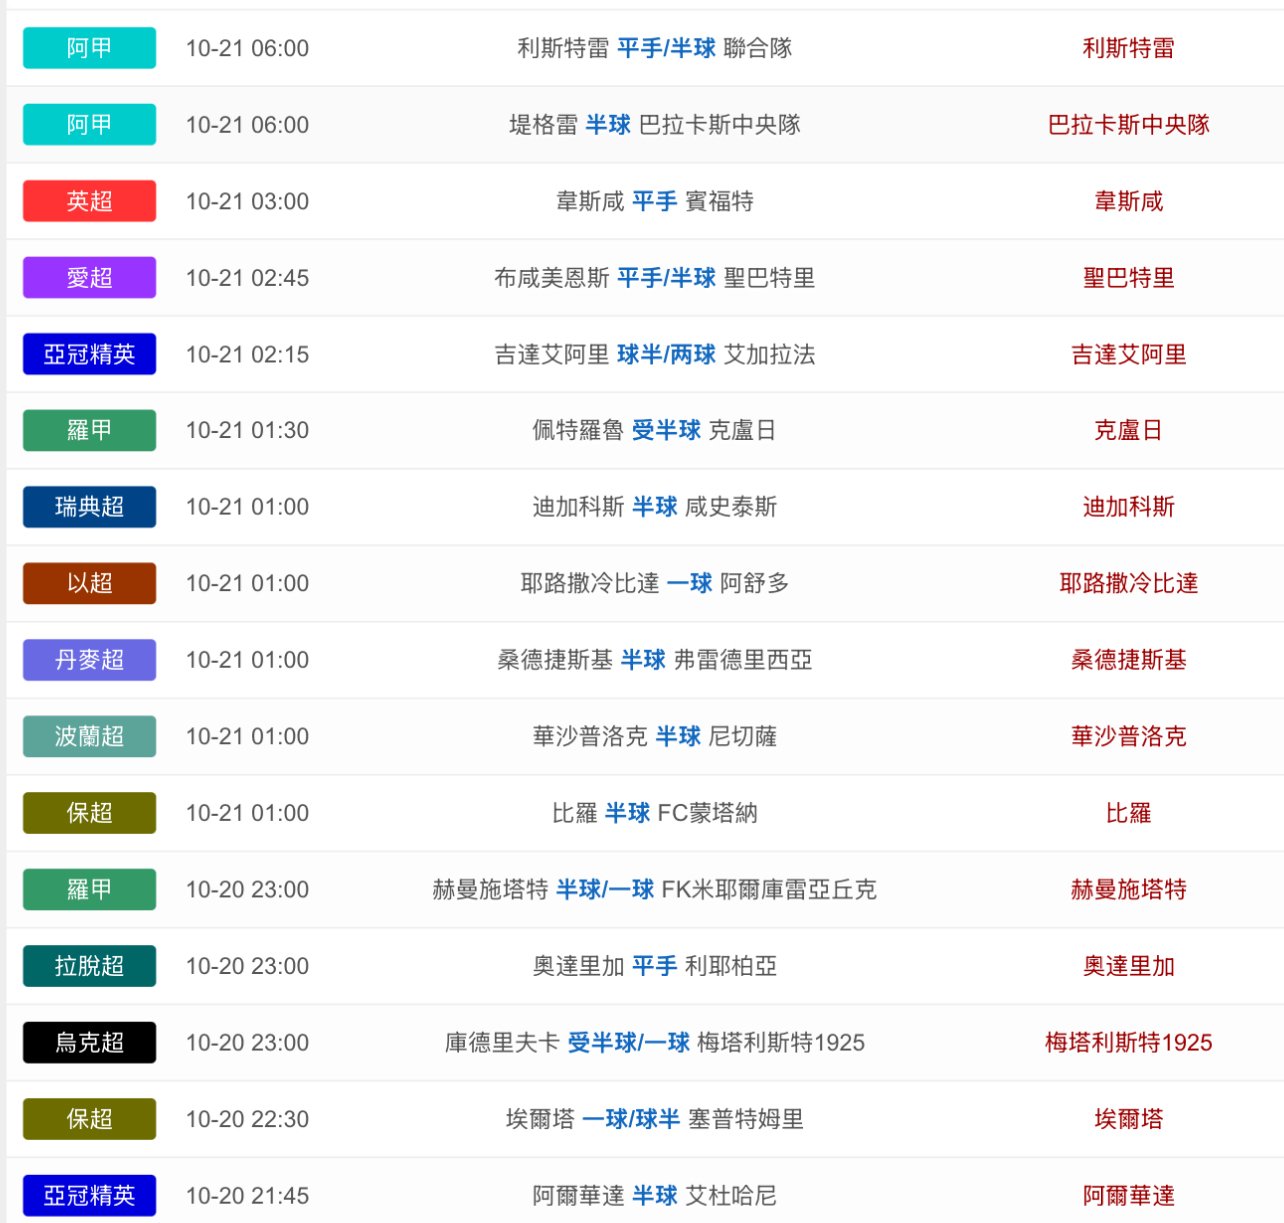
Task: Open the red 聖巴特里 prediction link
Action: (1128, 278)
